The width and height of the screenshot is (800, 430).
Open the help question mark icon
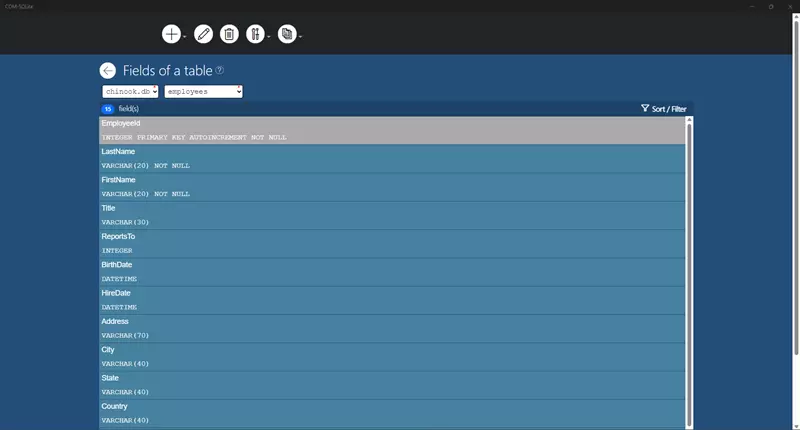point(219,70)
